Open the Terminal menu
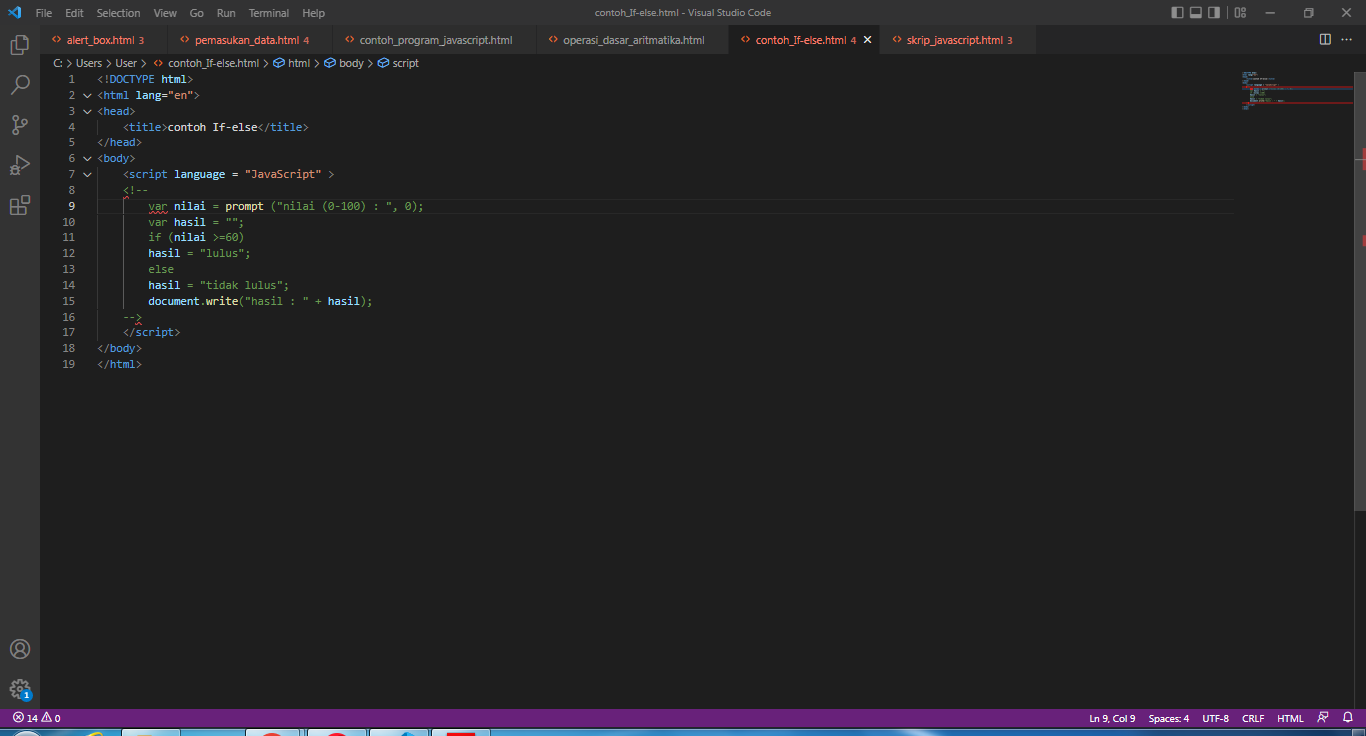Viewport: 1366px width, 736px height. click(267, 13)
